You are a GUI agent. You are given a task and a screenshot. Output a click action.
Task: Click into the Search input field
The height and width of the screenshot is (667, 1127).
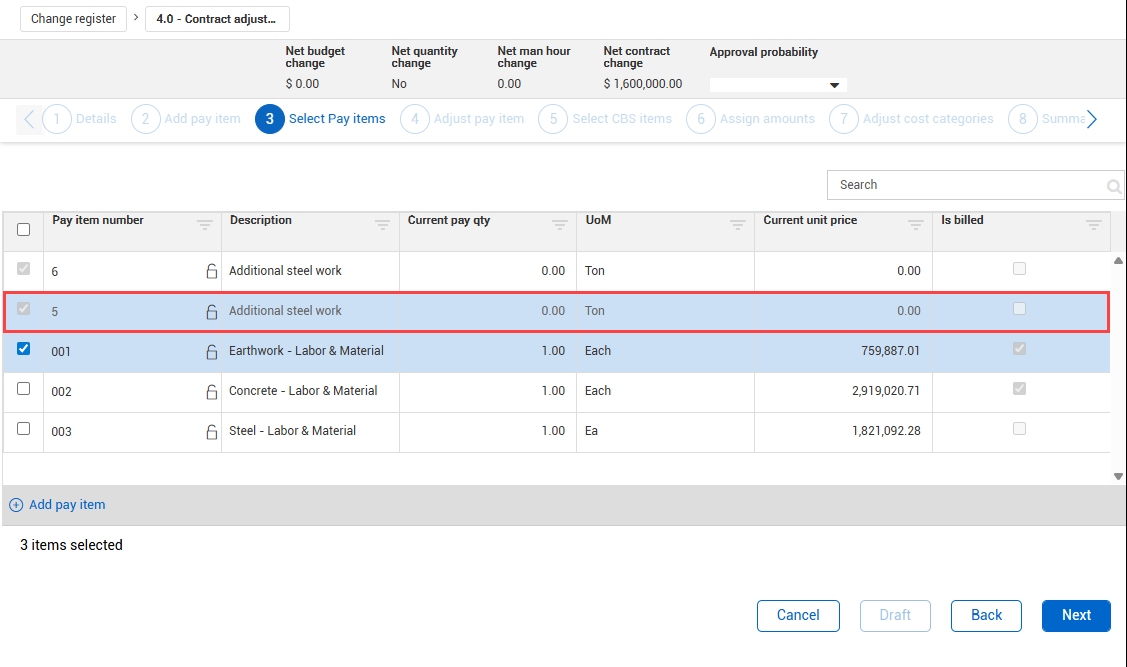tap(965, 185)
